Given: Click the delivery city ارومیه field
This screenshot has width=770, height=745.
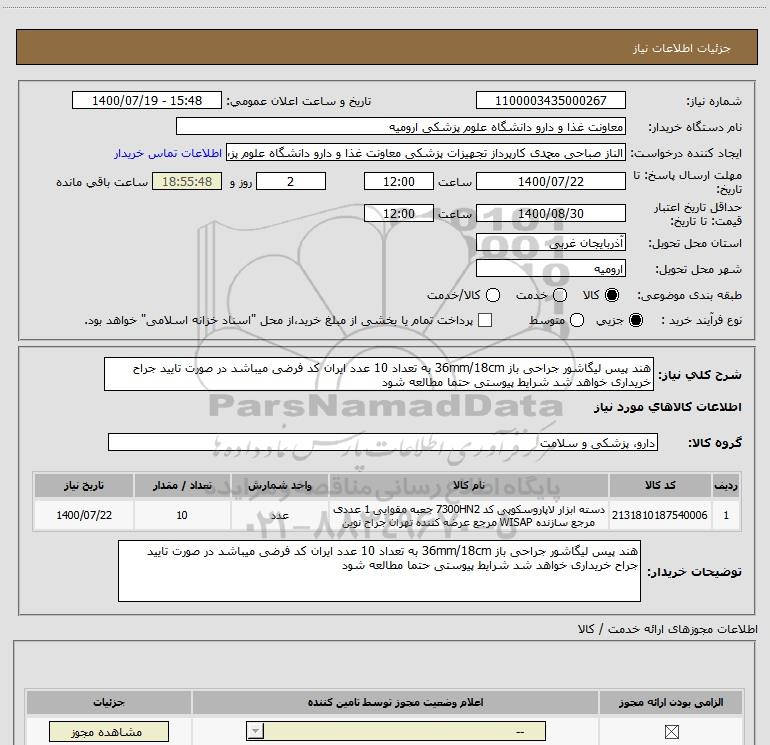Looking at the screenshot, I should 550,268.
